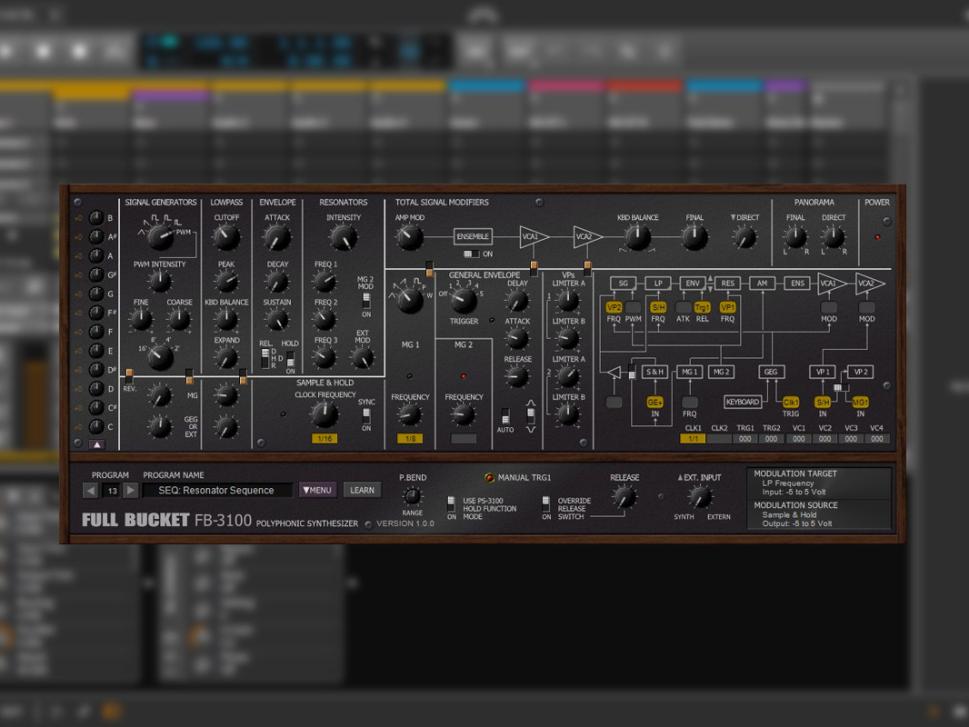Click the 1/8 display under MG 1 frequency

(x=408, y=439)
